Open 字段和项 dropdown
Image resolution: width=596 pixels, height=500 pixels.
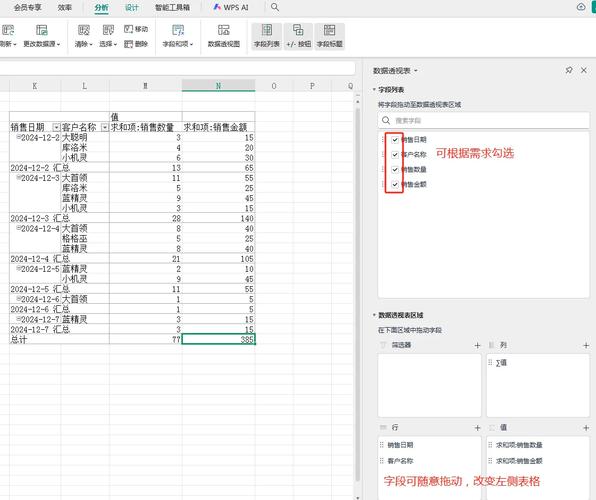pos(178,36)
